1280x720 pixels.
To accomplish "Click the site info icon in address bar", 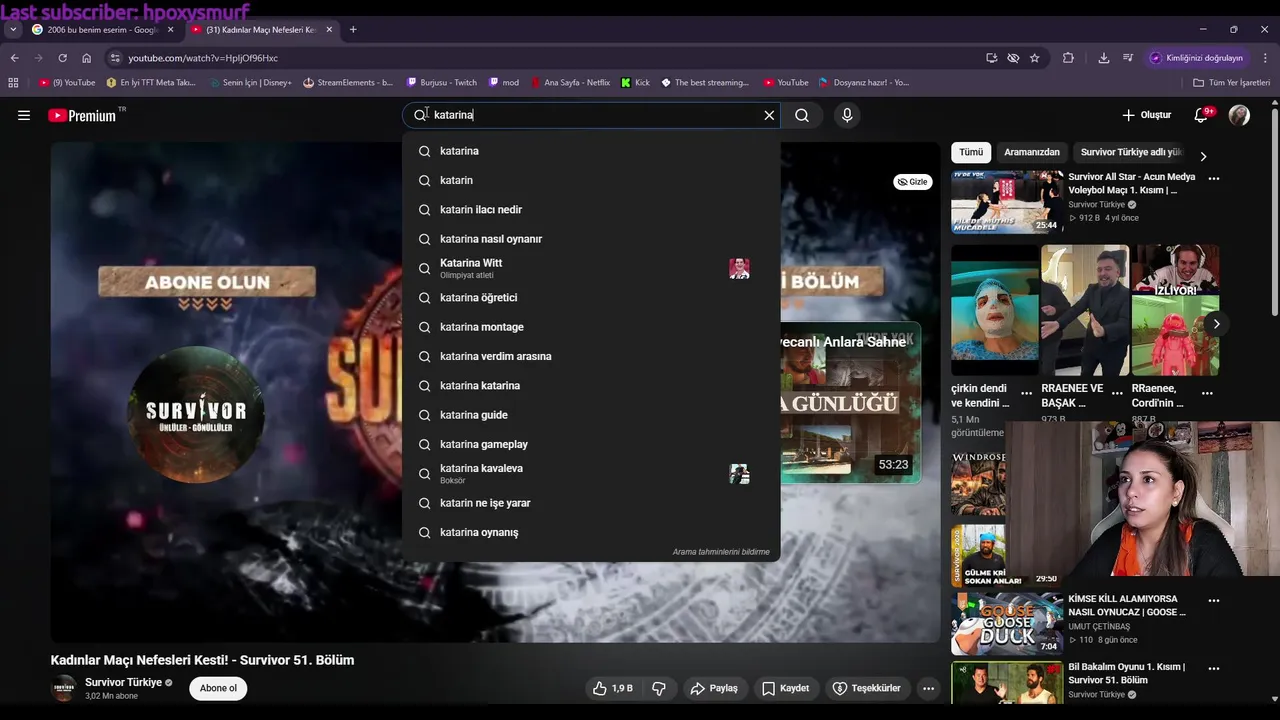I will point(115,58).
